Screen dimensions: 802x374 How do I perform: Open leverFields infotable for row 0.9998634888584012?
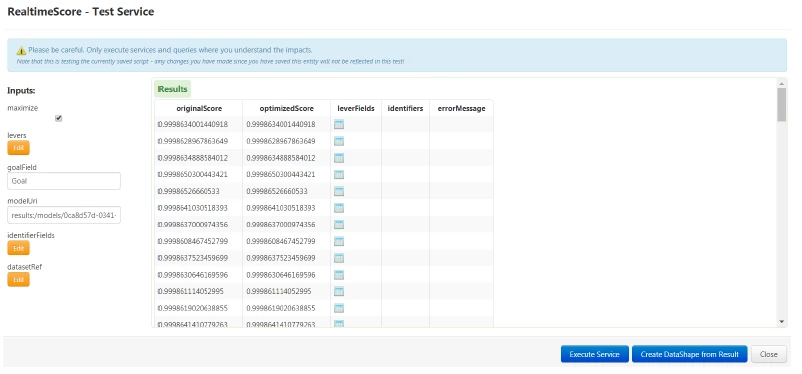click(339, 158)
